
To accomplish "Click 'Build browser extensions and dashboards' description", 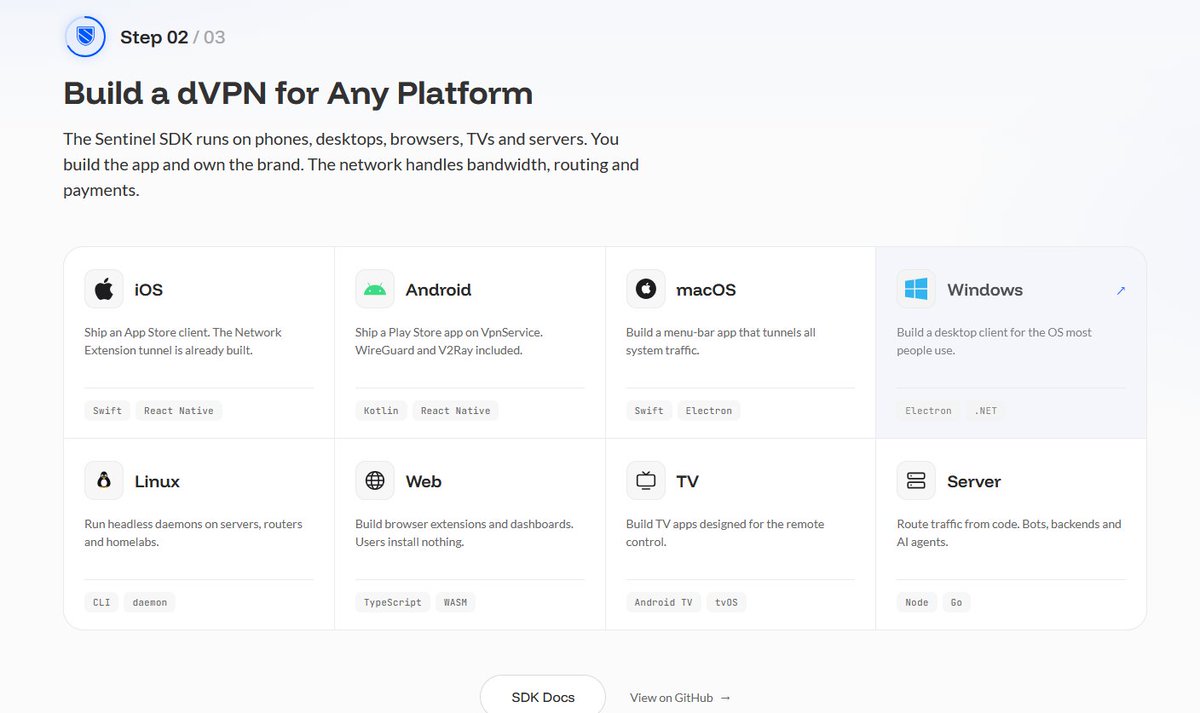I will pos(464,533).
